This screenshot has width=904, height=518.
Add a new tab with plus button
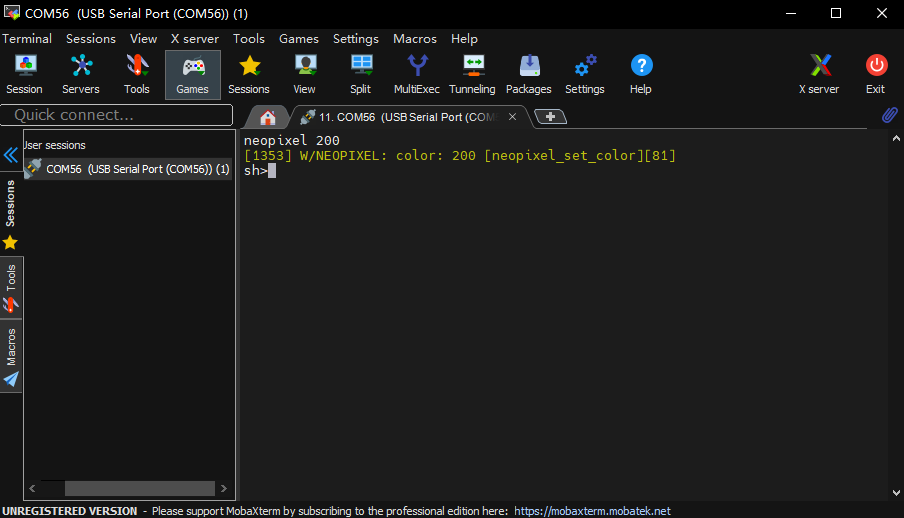pyautogui.click(x=551, y=117)
